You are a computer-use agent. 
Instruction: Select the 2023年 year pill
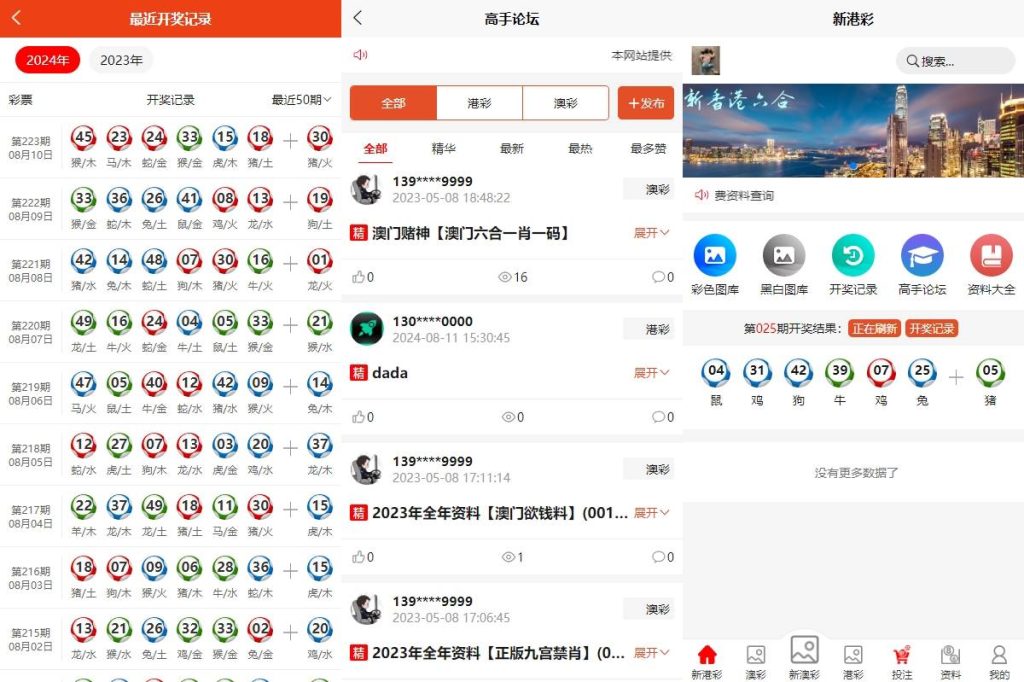(x=121, y=60)
